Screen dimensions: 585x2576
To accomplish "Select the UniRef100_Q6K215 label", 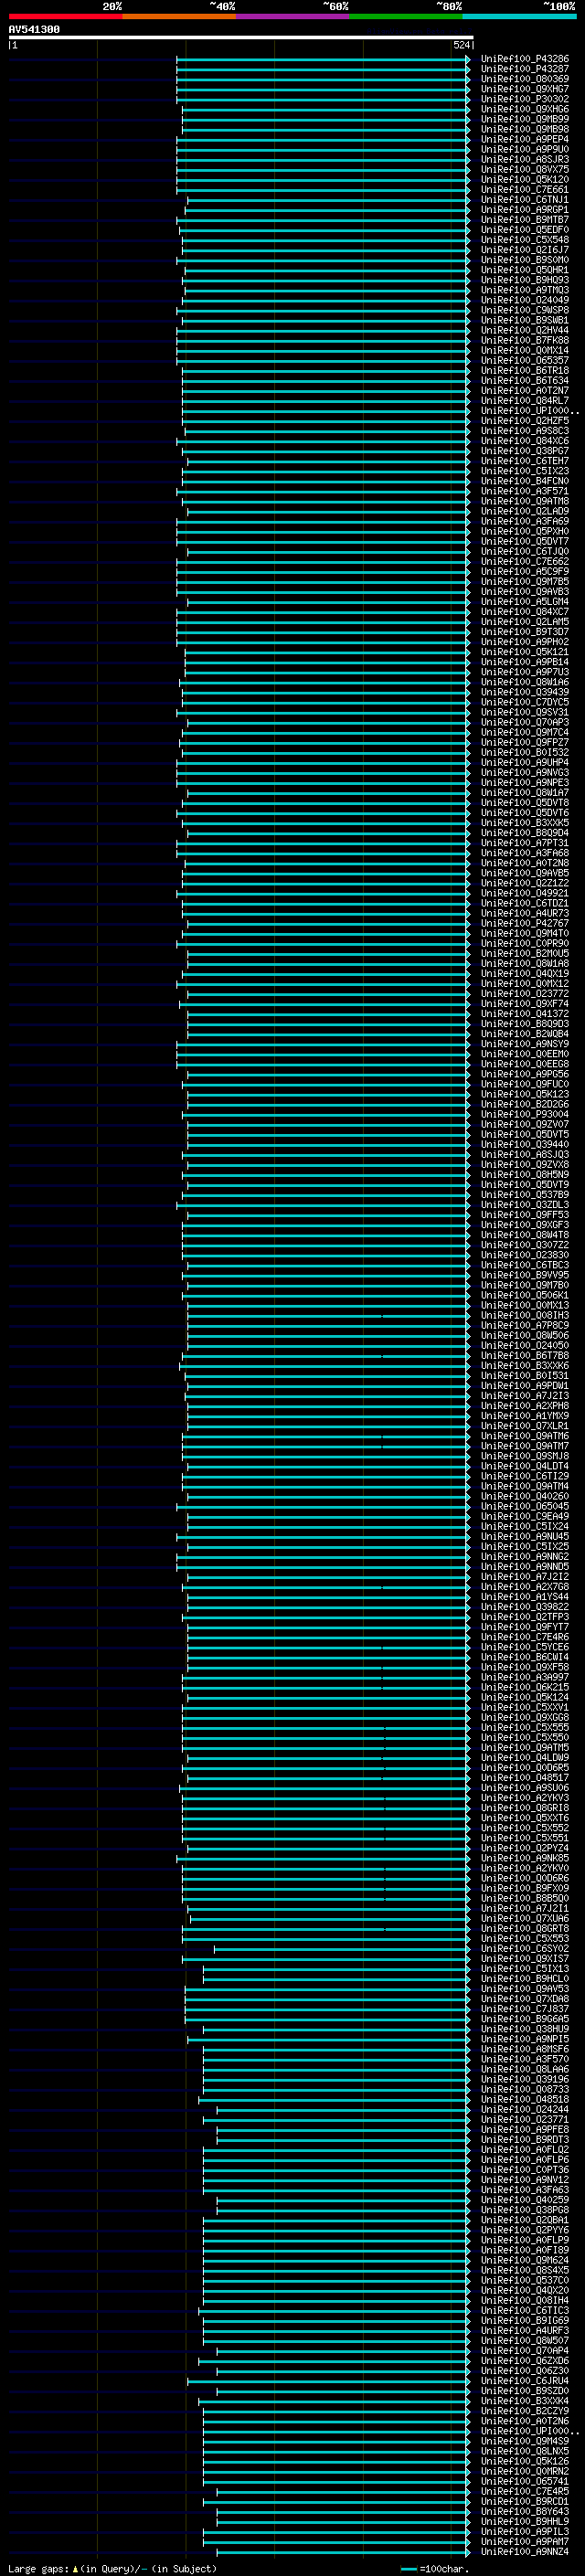I will (524, 1687).
